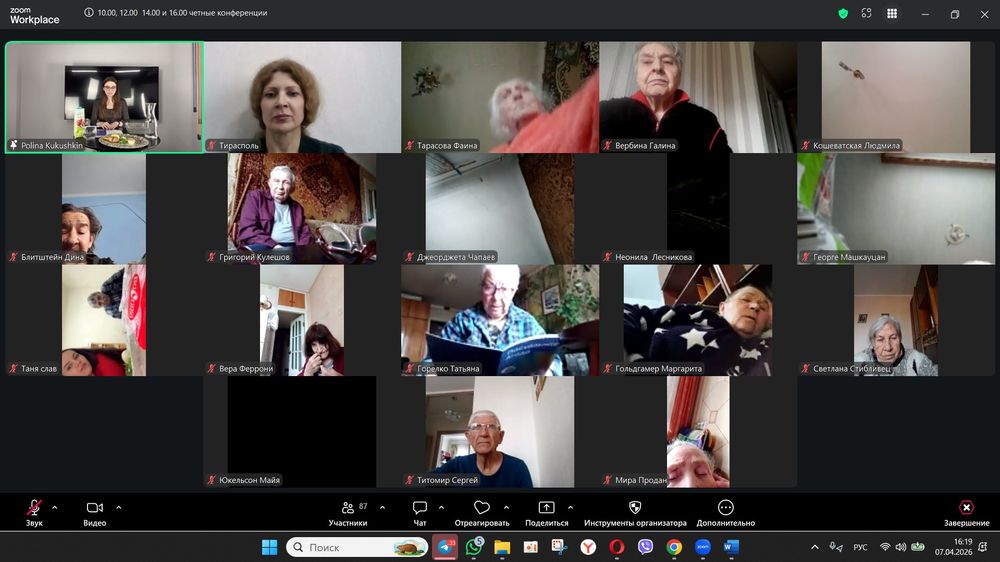Open the Chat panel
Screen dimensions: 1000x562
(420, 512)
